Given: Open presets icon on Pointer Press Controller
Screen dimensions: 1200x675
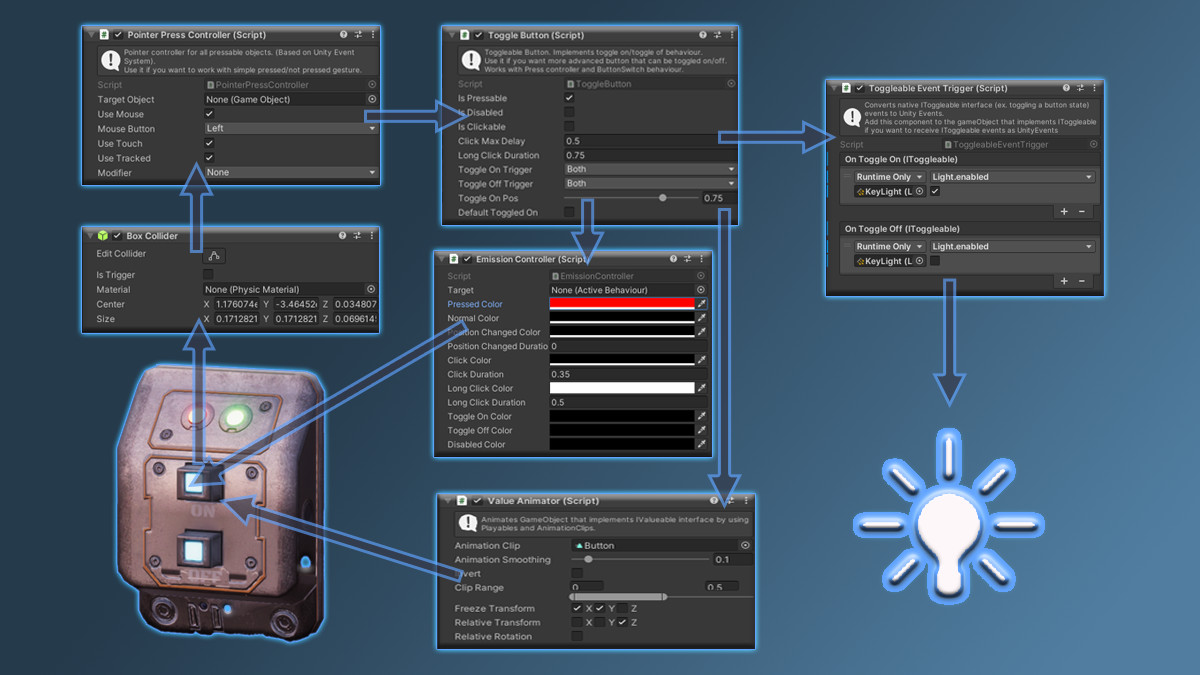Looking at the screenshot, I should coord(357,35).
